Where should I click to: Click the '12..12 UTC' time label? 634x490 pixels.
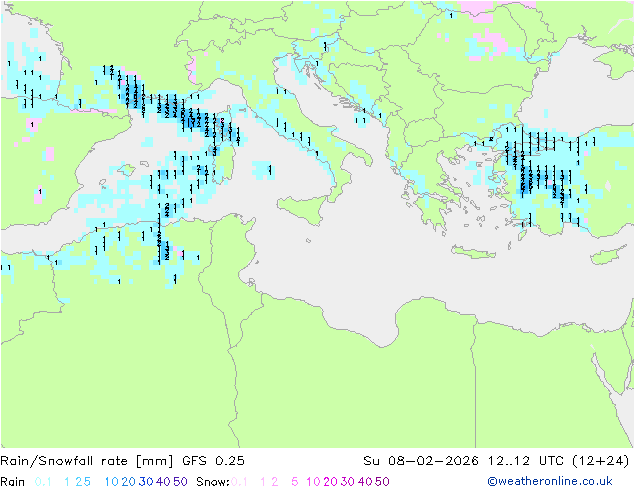(524, 461)
